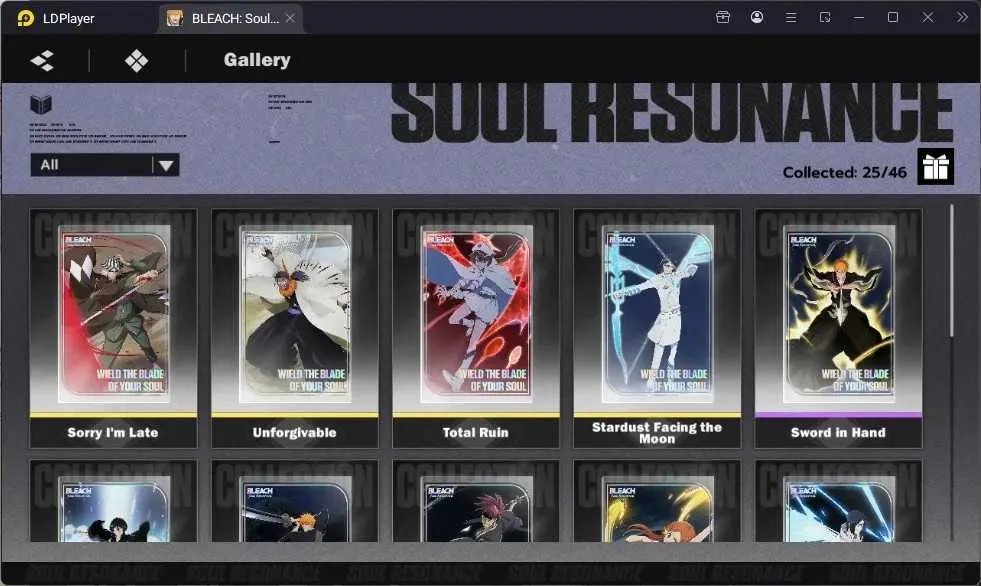Viewport: 981px width, 586px height.
Task: Click the book icon above the filter
Action: click(41, 104)
